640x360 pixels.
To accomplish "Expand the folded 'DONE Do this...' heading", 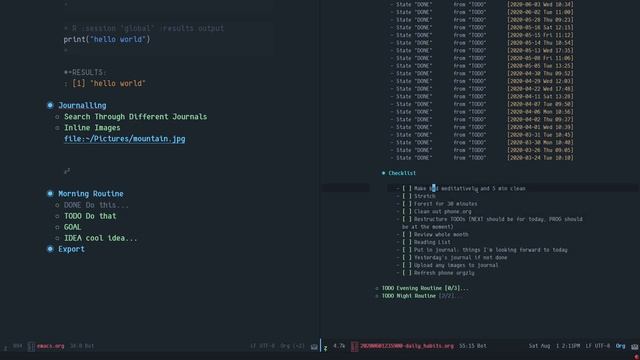I will (96, 205).
